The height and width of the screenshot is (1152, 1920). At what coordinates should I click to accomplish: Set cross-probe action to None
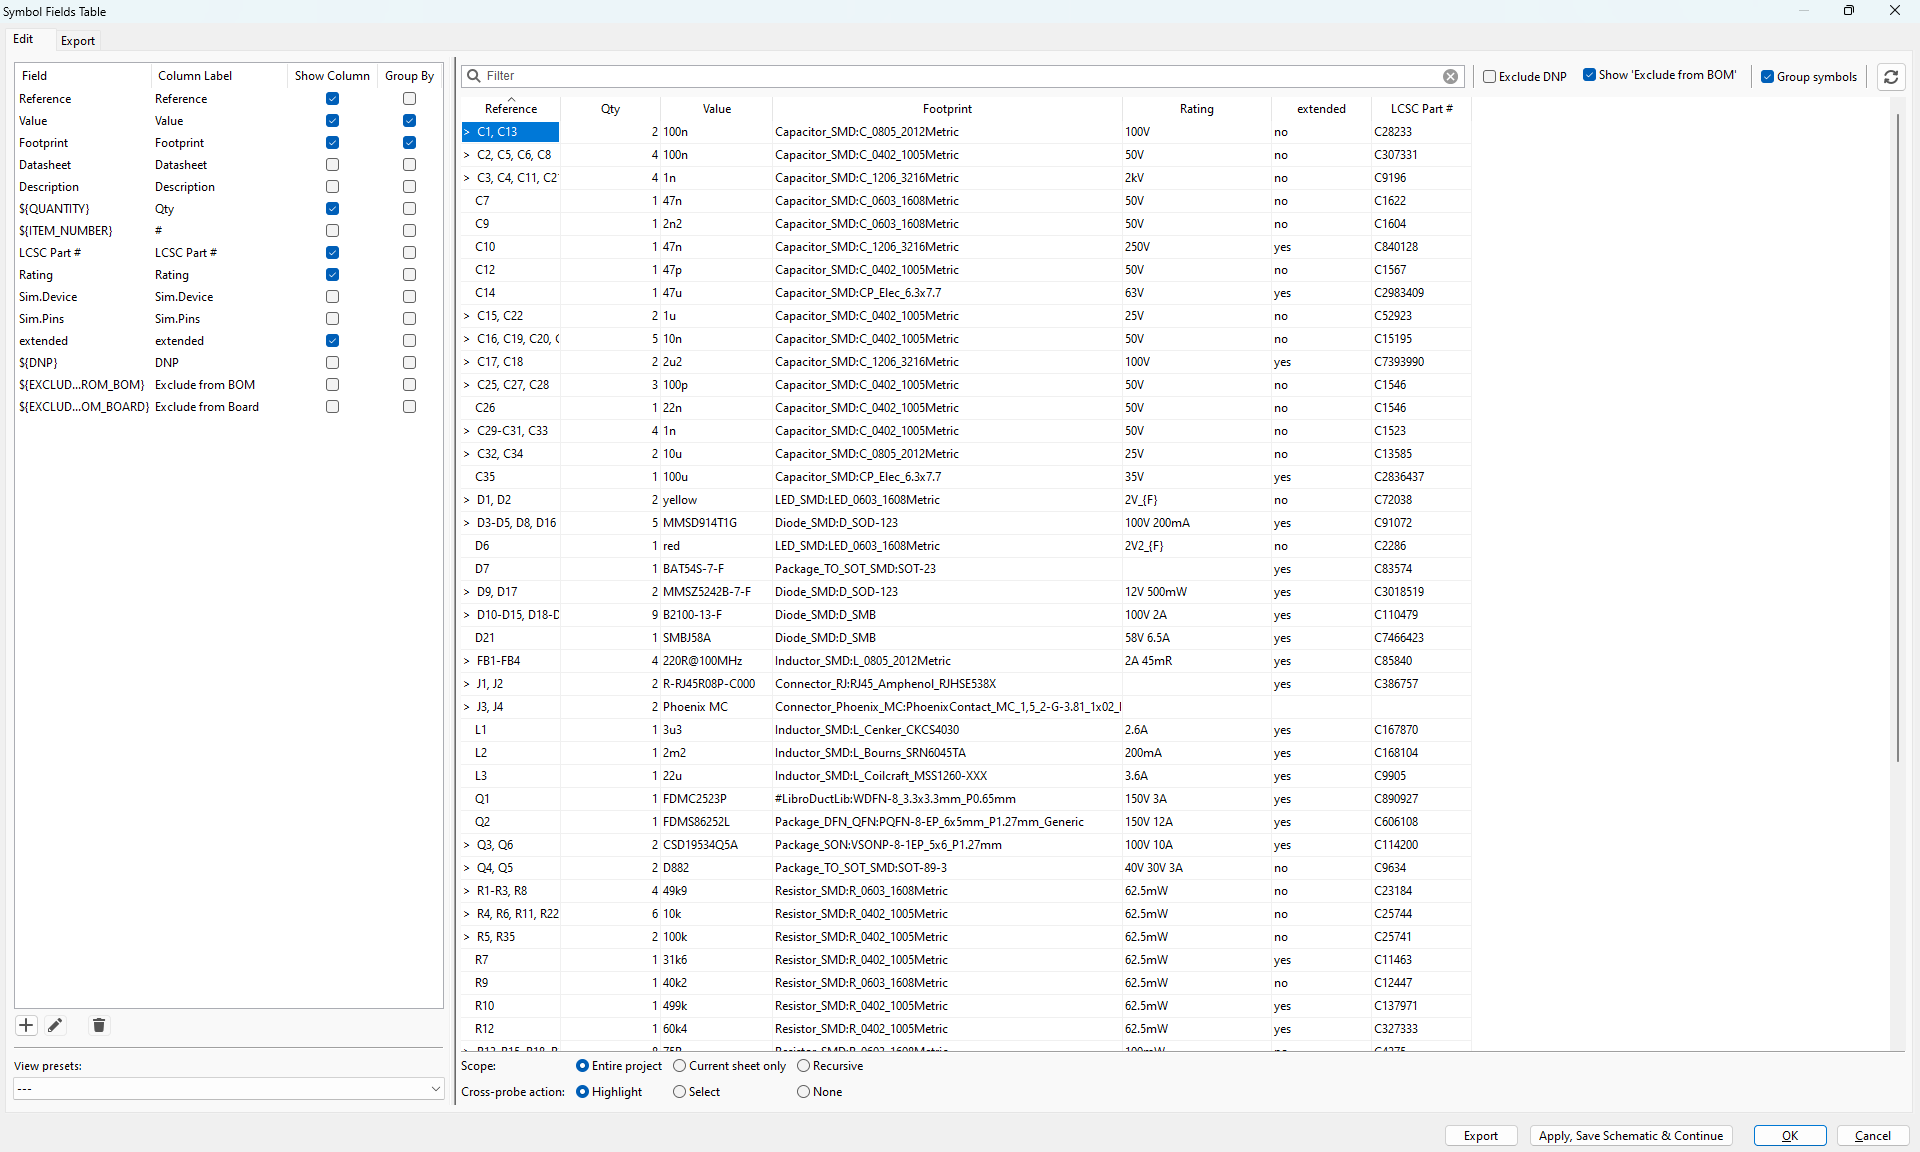[803, 1092]
